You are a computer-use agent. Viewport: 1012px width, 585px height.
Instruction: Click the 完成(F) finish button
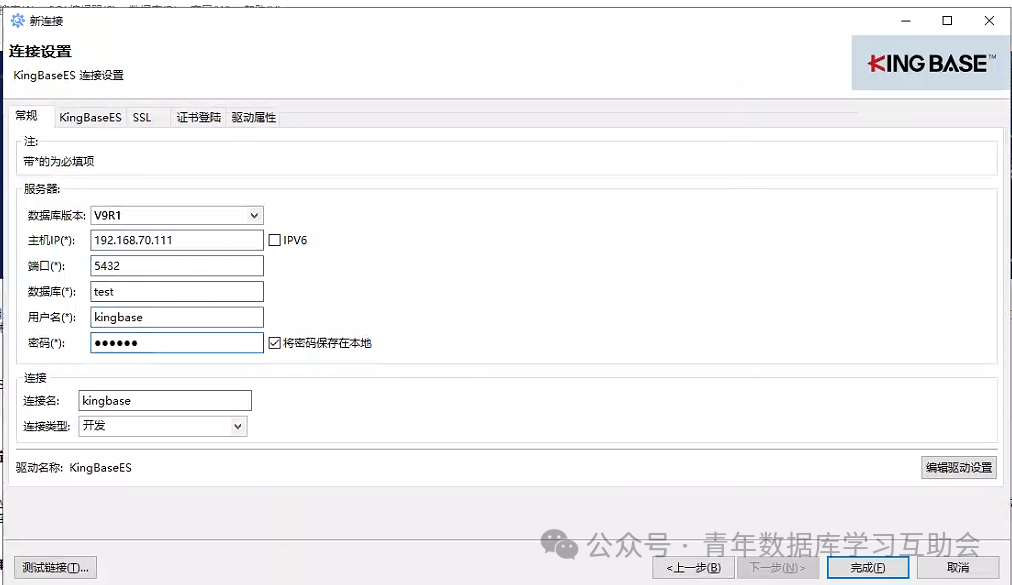pos(868,568)
